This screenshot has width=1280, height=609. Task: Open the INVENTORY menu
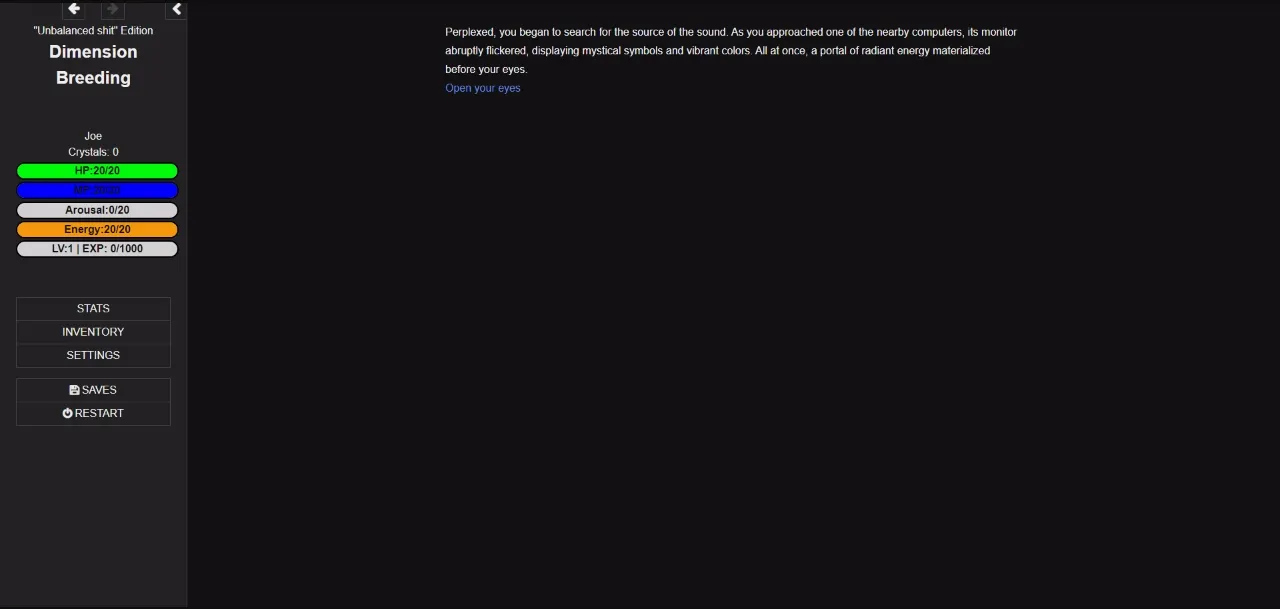pyautogui.click(x=93, y=332)
